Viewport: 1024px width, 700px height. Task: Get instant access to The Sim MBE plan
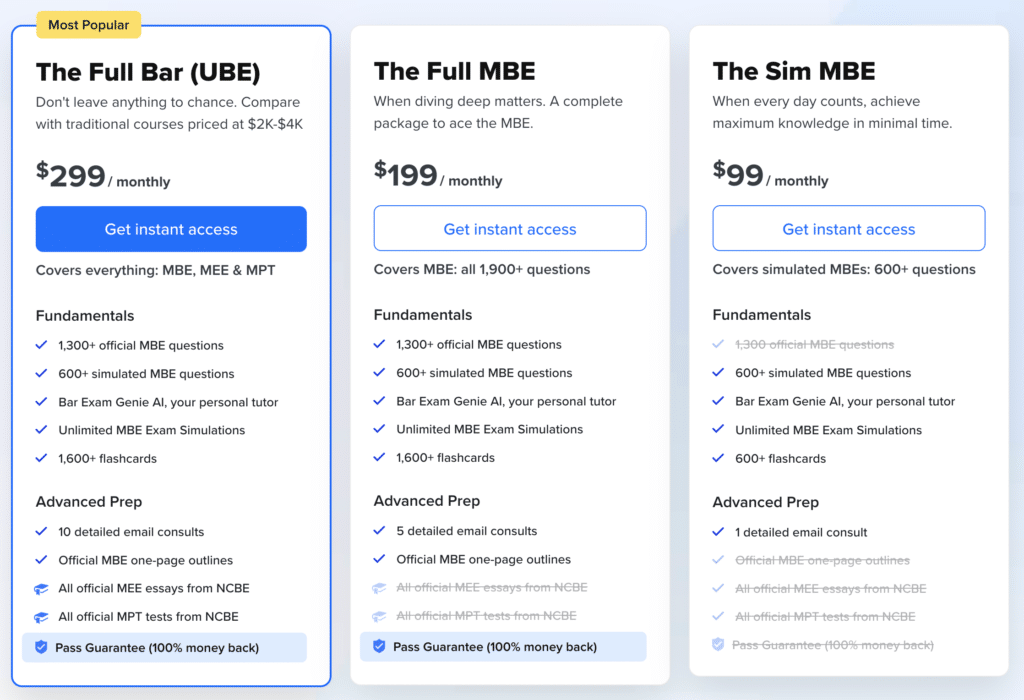point(848,229)
